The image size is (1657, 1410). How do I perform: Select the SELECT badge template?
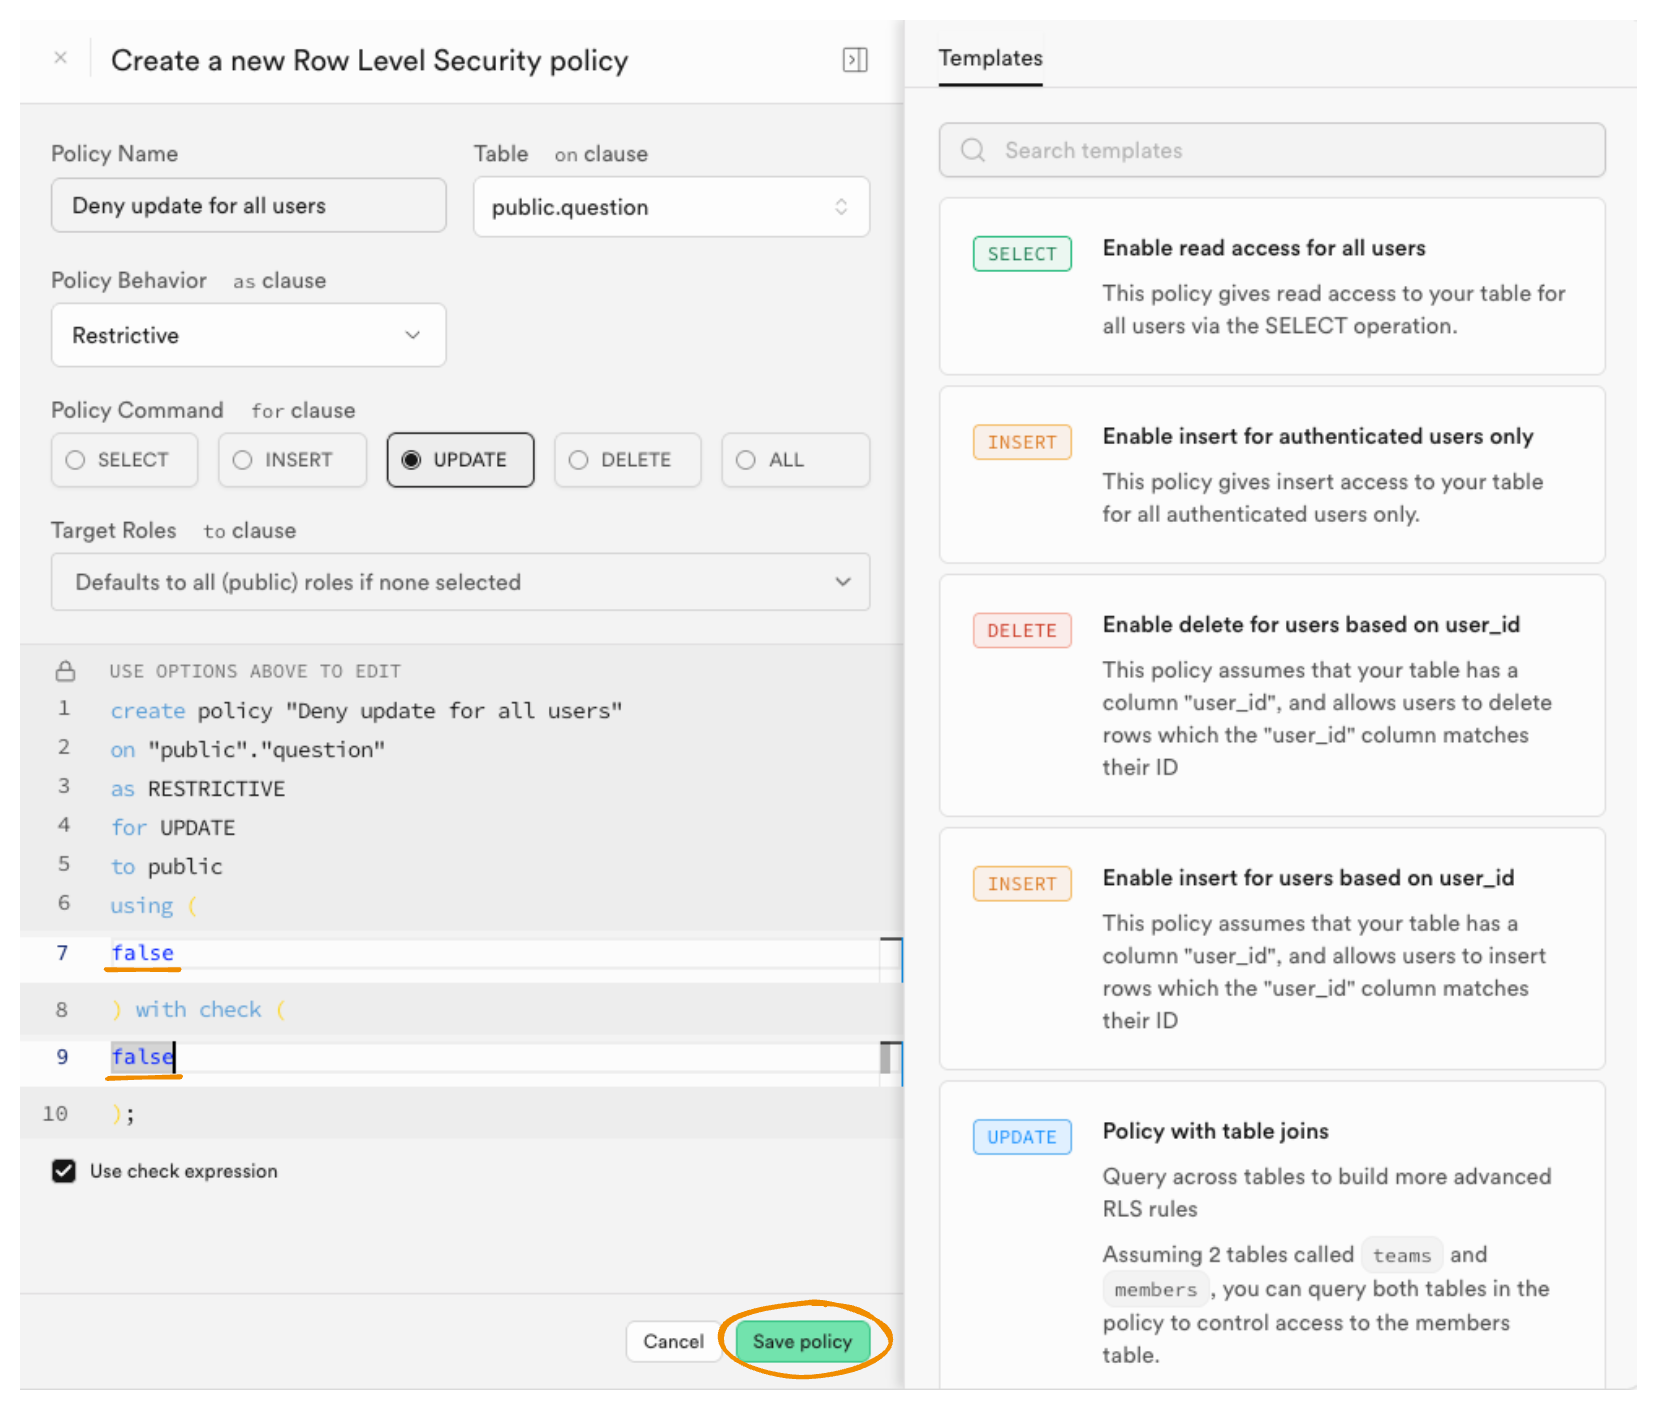coord(1021,254)
